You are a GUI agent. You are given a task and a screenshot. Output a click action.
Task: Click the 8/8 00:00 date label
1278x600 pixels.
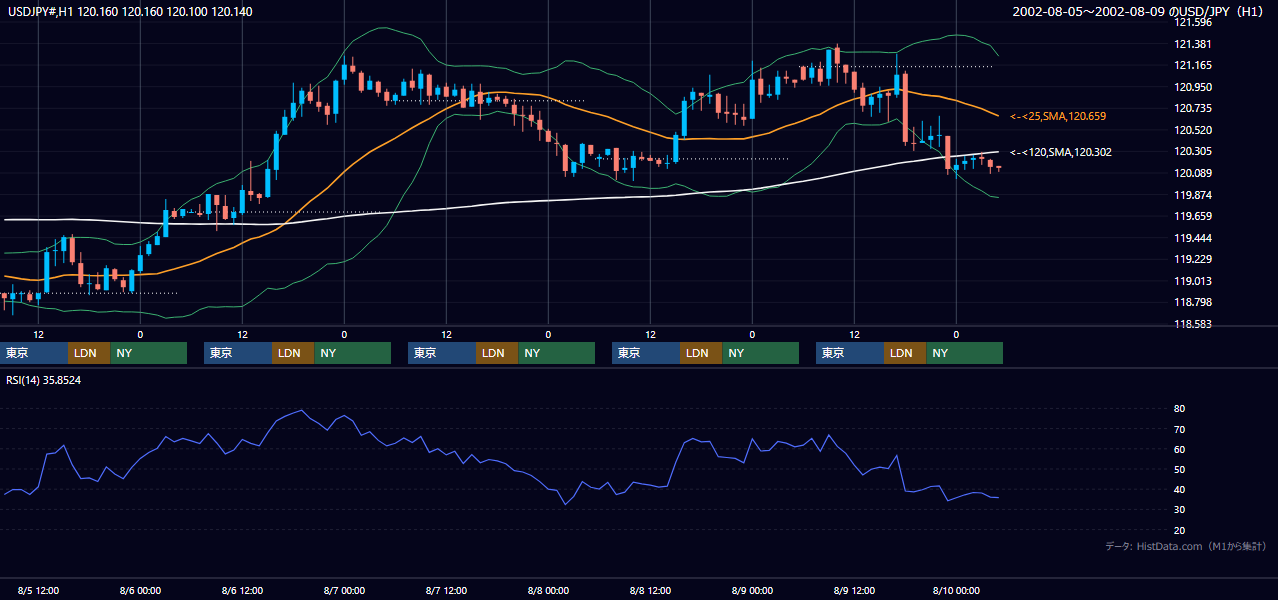click(549, 591)
